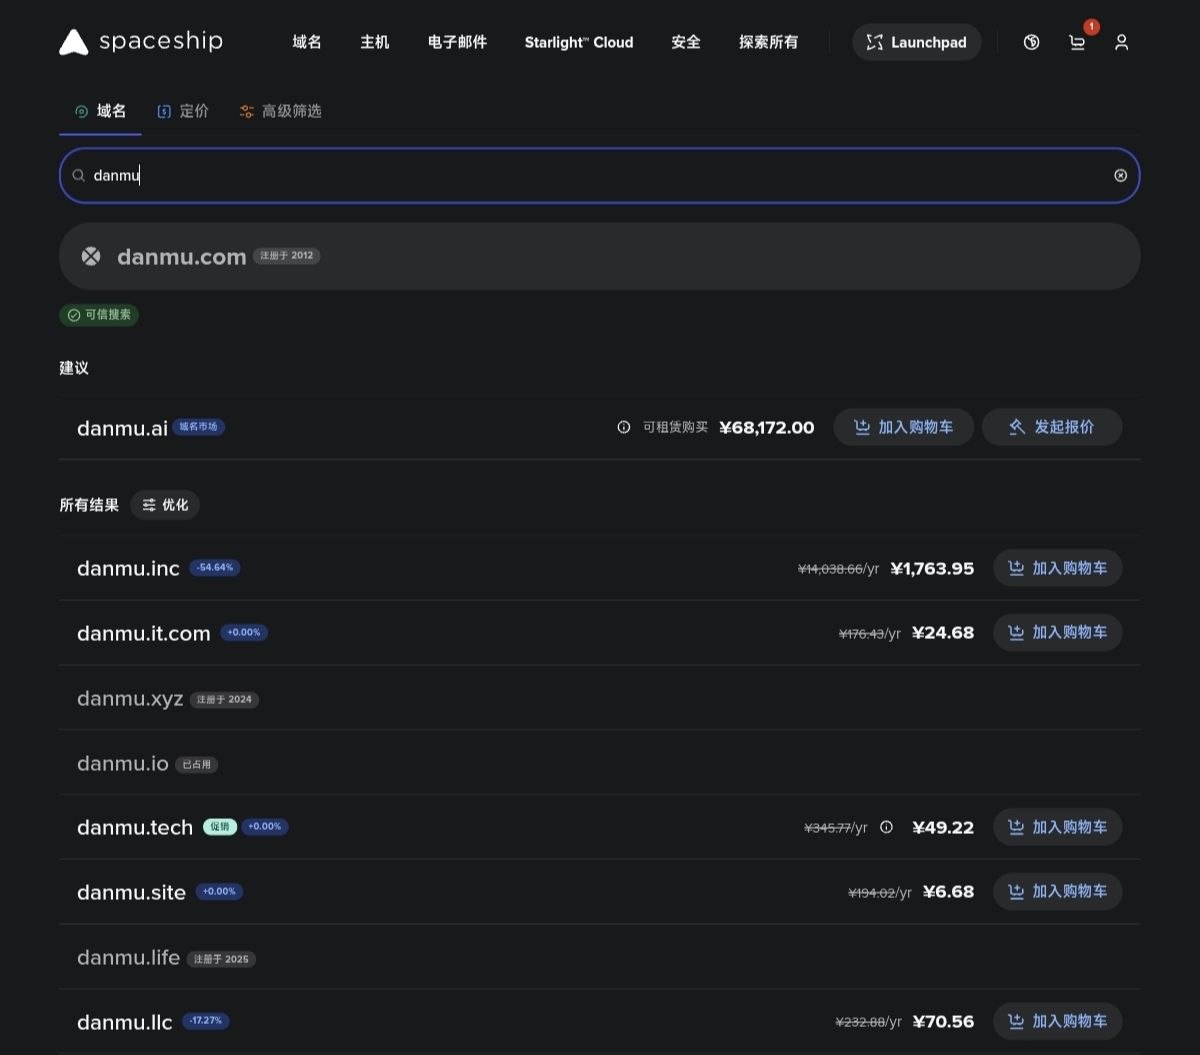1200x1055 pixels.
Task: Focus the danmu search input field
Action: click(600, 175)
